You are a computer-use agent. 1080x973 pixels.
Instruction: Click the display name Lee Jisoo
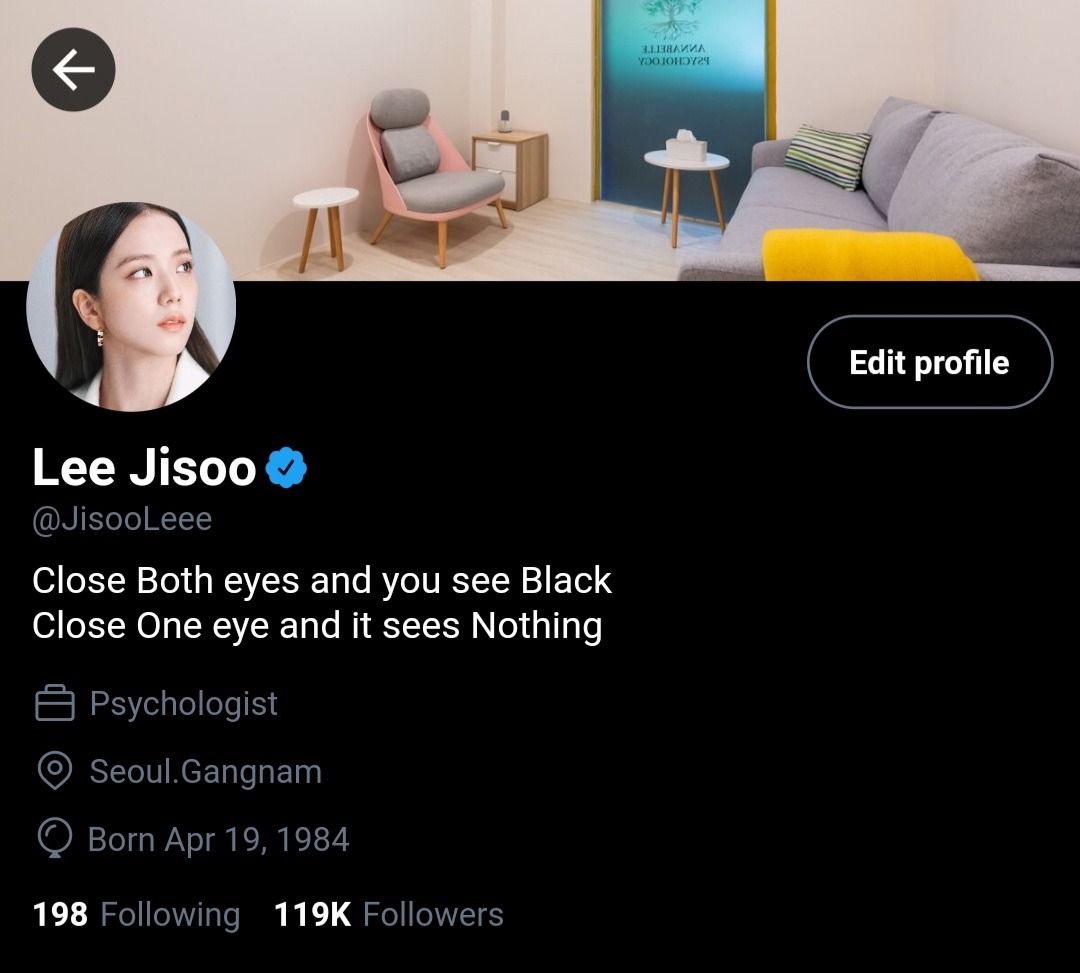(144, 468)
